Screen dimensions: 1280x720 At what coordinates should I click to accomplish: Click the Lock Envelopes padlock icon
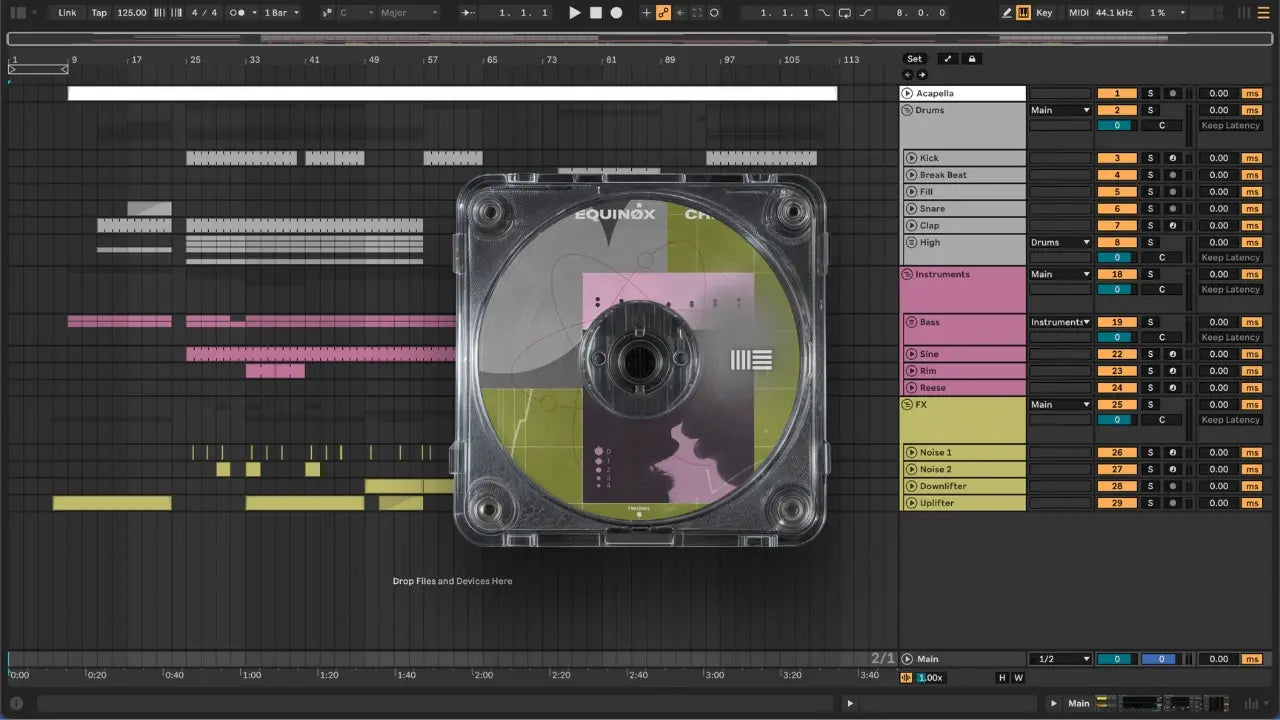coord(971,59)
